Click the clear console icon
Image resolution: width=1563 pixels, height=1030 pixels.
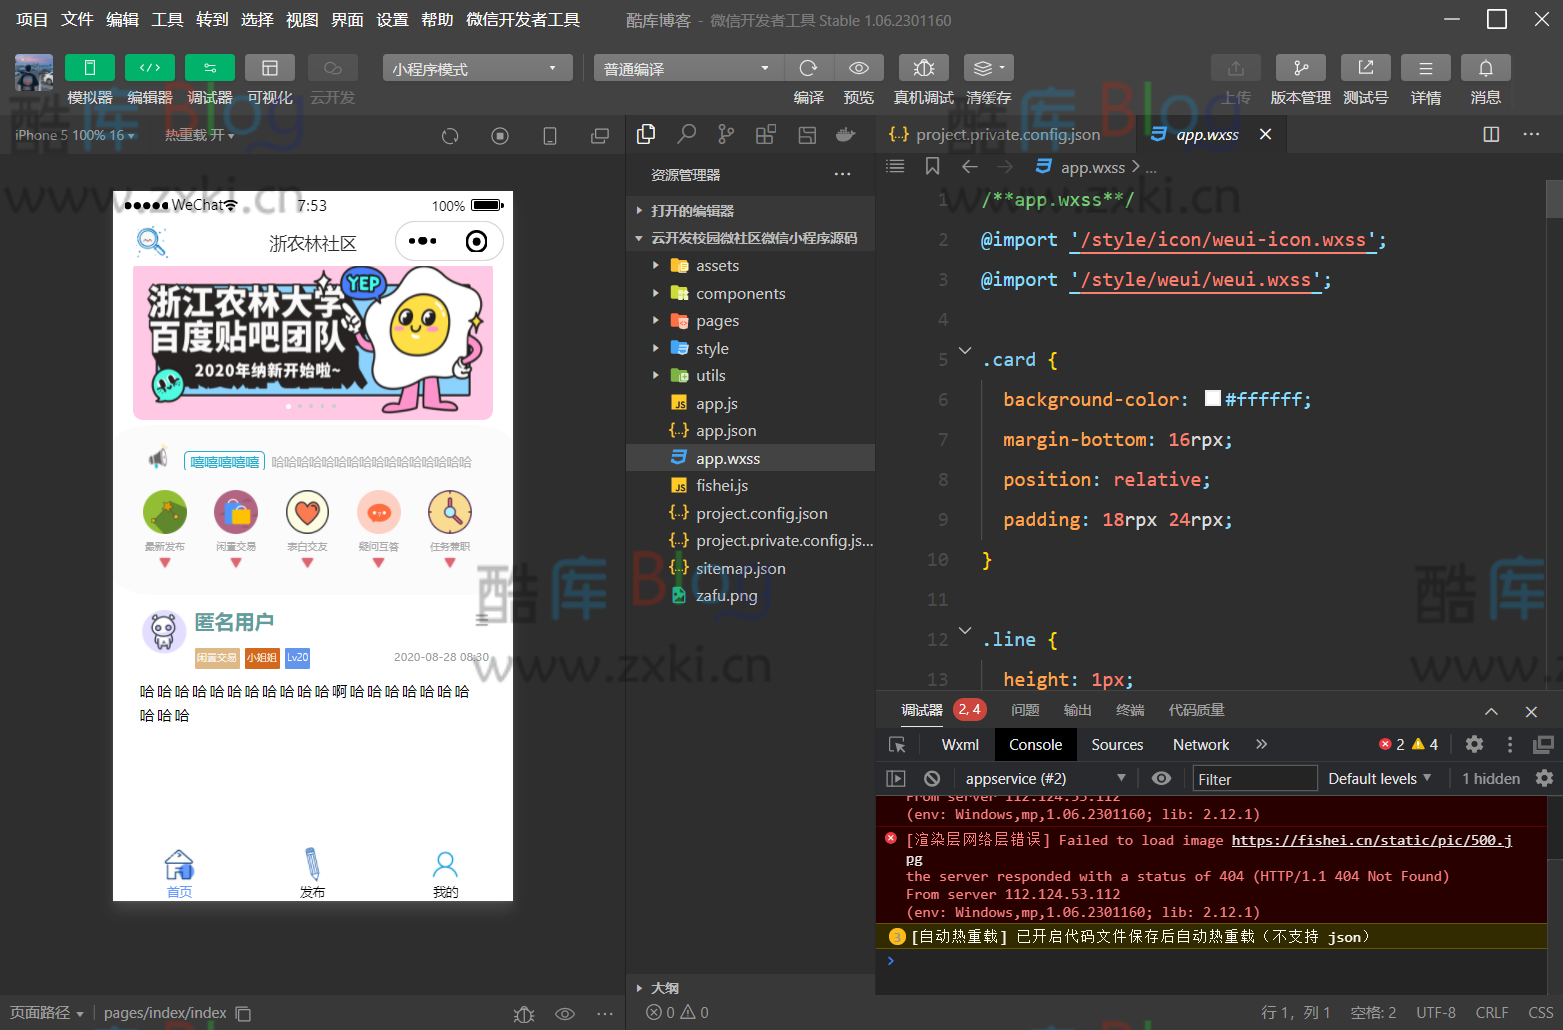coord(932,778)
